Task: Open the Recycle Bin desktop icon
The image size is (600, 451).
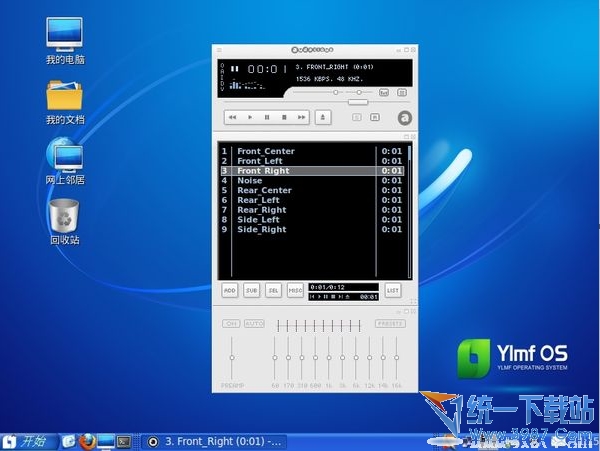Action: (x=64, y=214)
